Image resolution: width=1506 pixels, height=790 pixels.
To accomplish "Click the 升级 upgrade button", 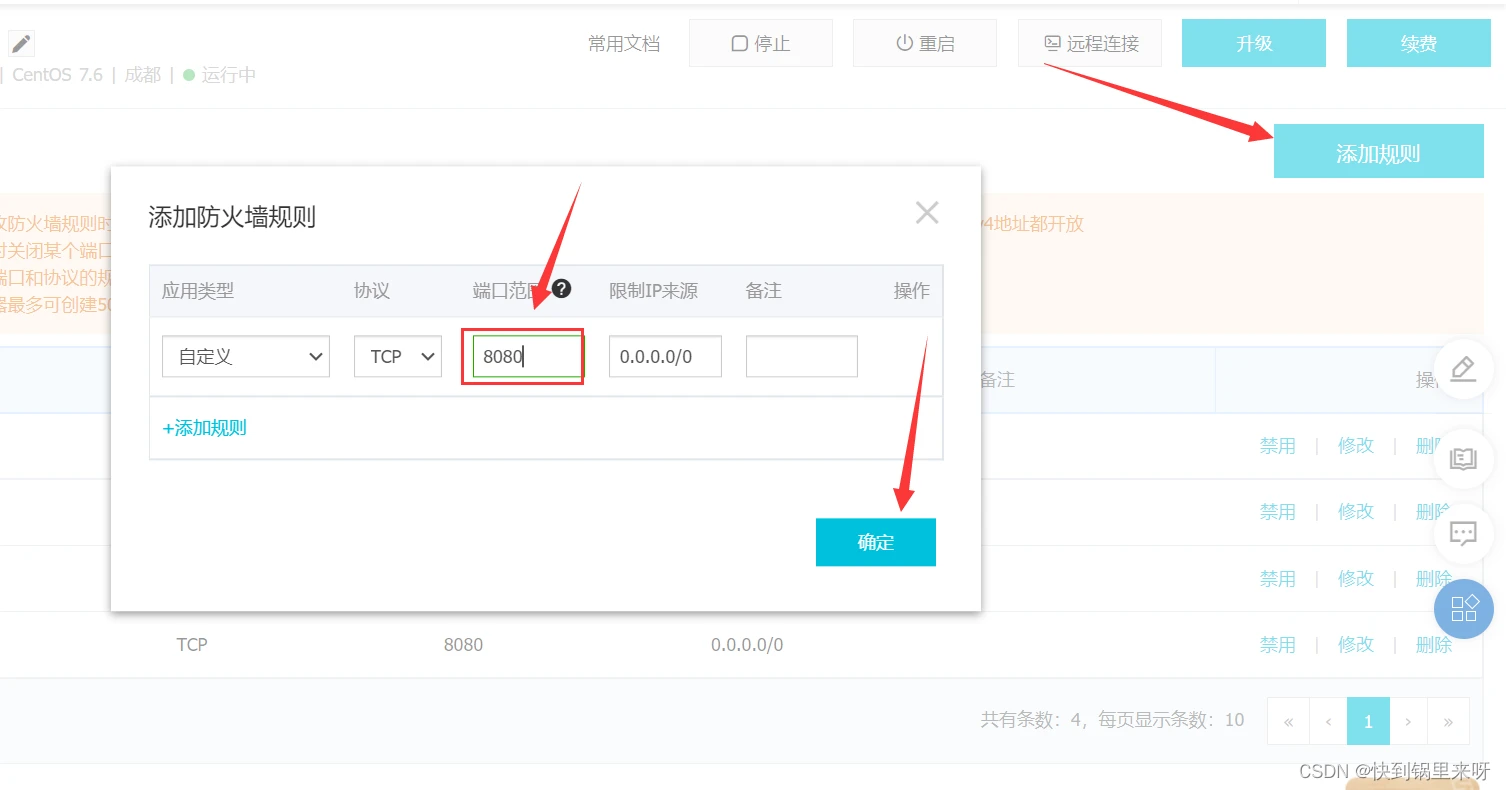I will 1254,43.
